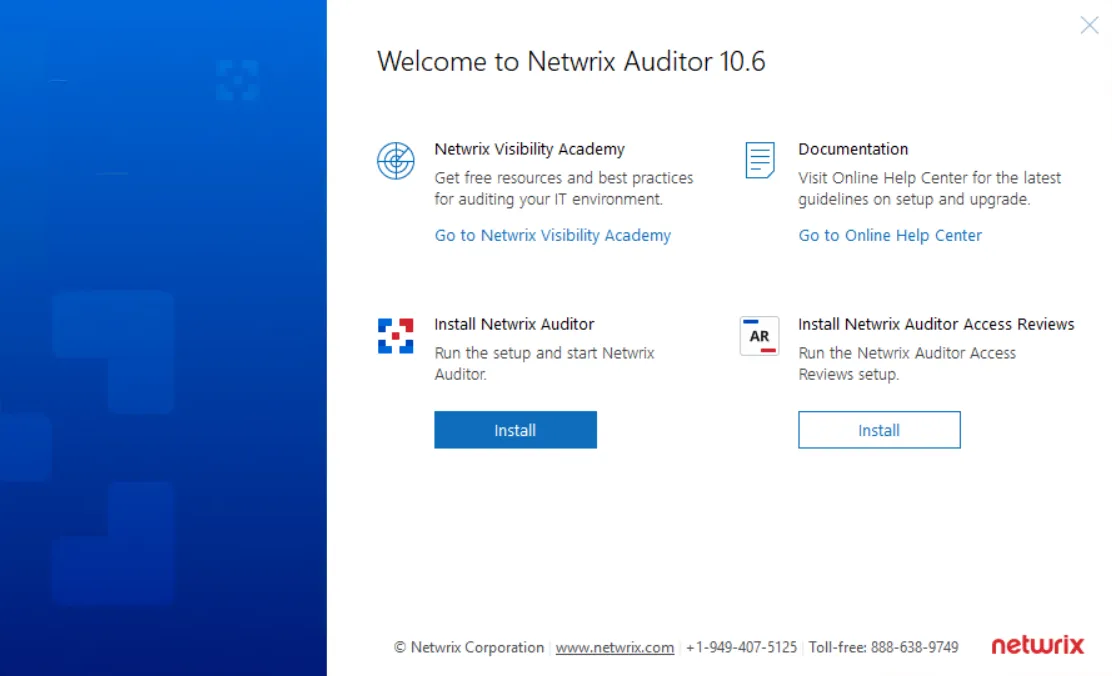Click the Netwrix Auditor red-blue squares icon
The width and height of the screenshot is (1112, 676).
[396, 336]
